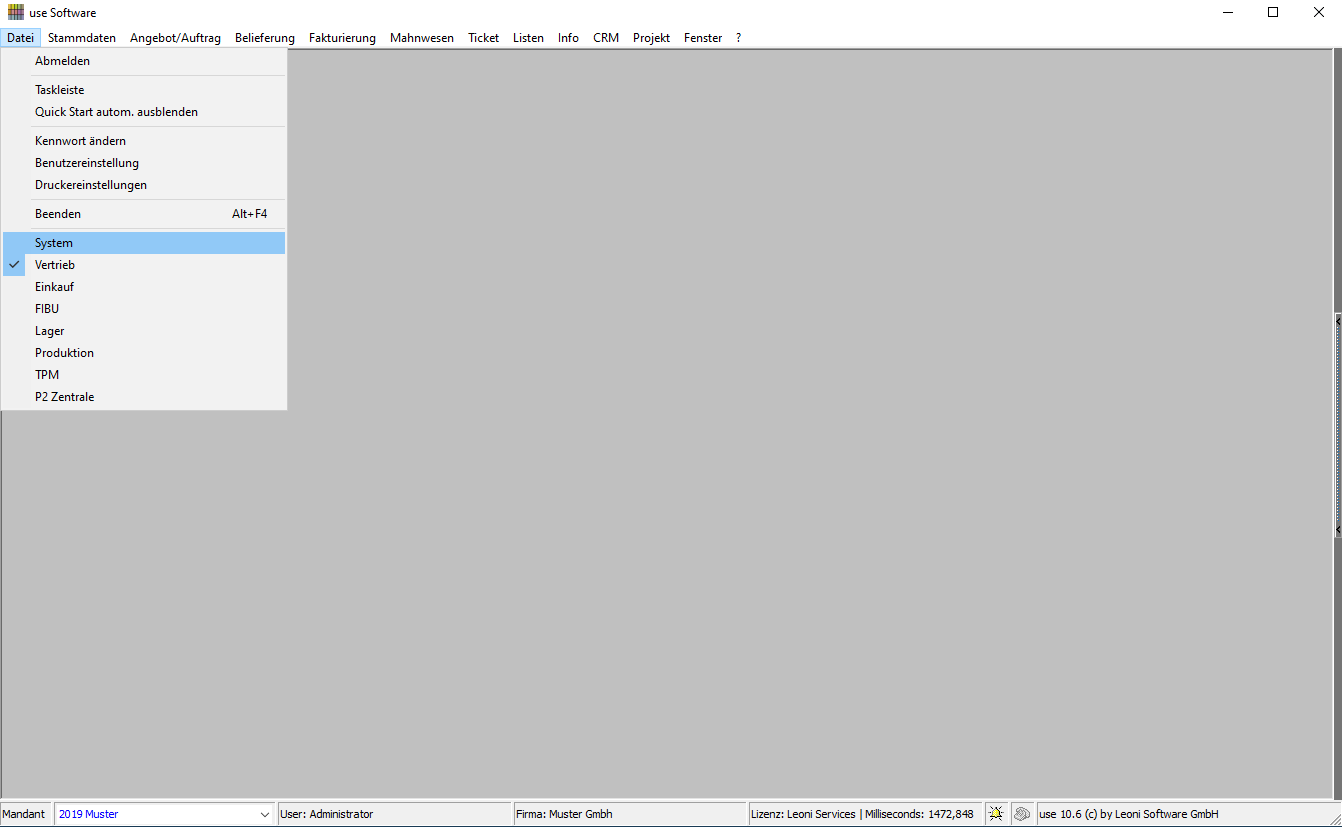Viewport: 1342px width, 827px height.
Task: Click the grey coins icon in status bar
Action: point(1022,814)
